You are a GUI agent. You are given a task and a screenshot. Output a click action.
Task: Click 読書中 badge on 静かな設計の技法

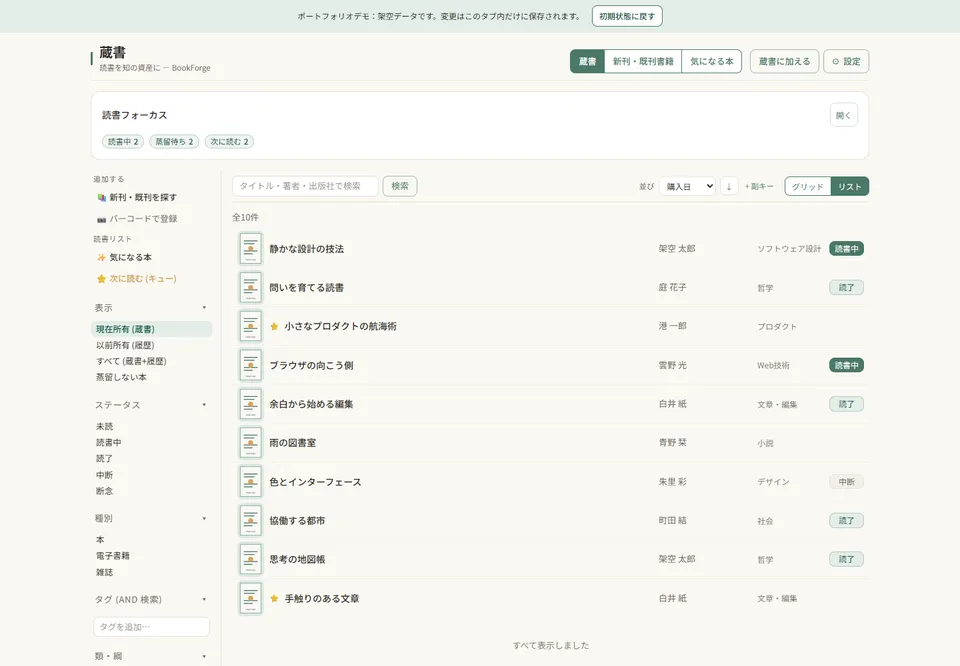point(847,249)
